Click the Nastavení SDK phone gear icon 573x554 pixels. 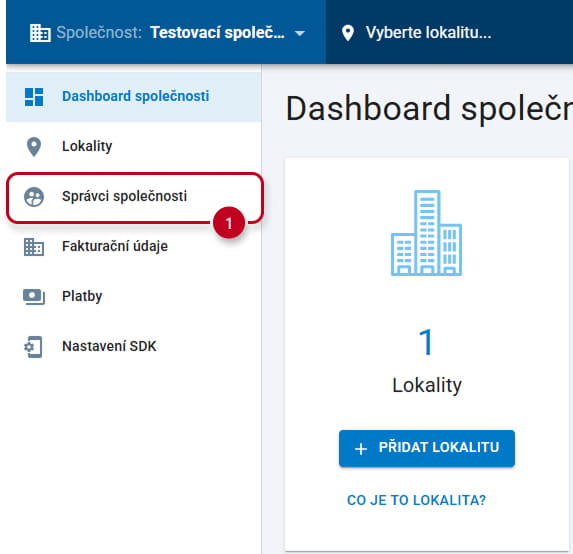tap(33, 347)
